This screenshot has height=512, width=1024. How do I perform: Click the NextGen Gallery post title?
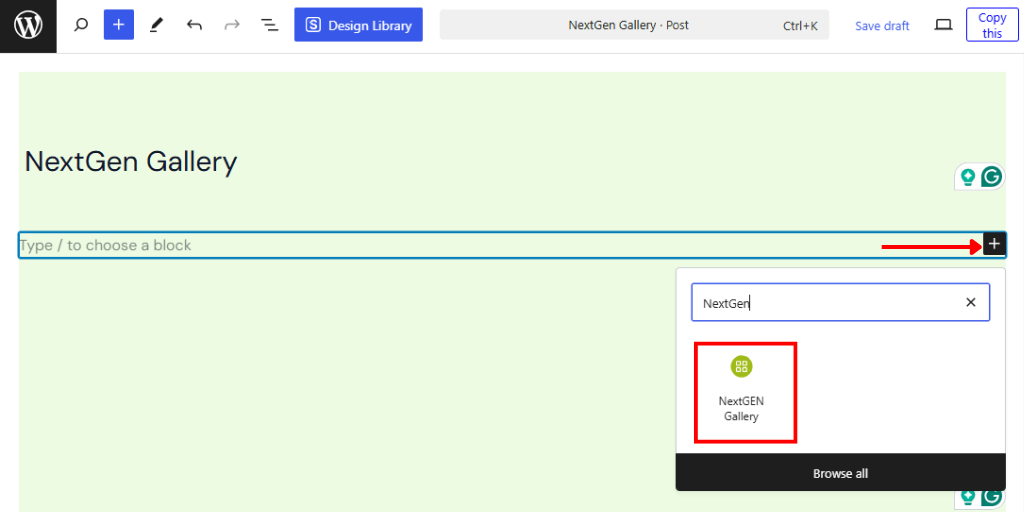(x=131, y=162)
